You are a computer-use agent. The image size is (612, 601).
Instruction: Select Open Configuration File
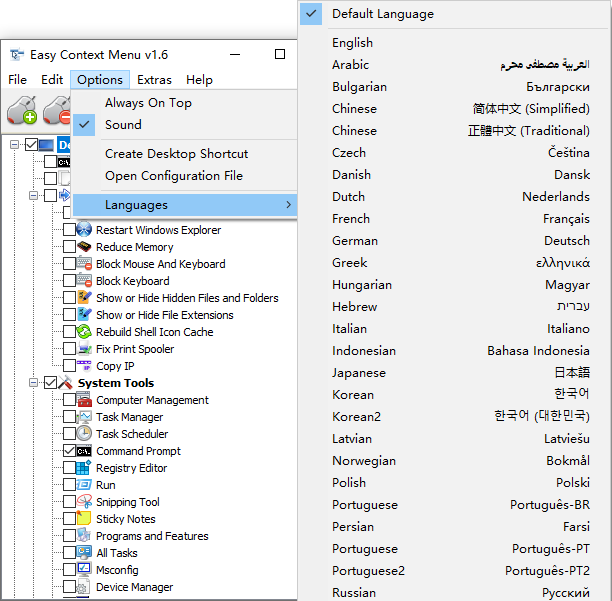185,176
